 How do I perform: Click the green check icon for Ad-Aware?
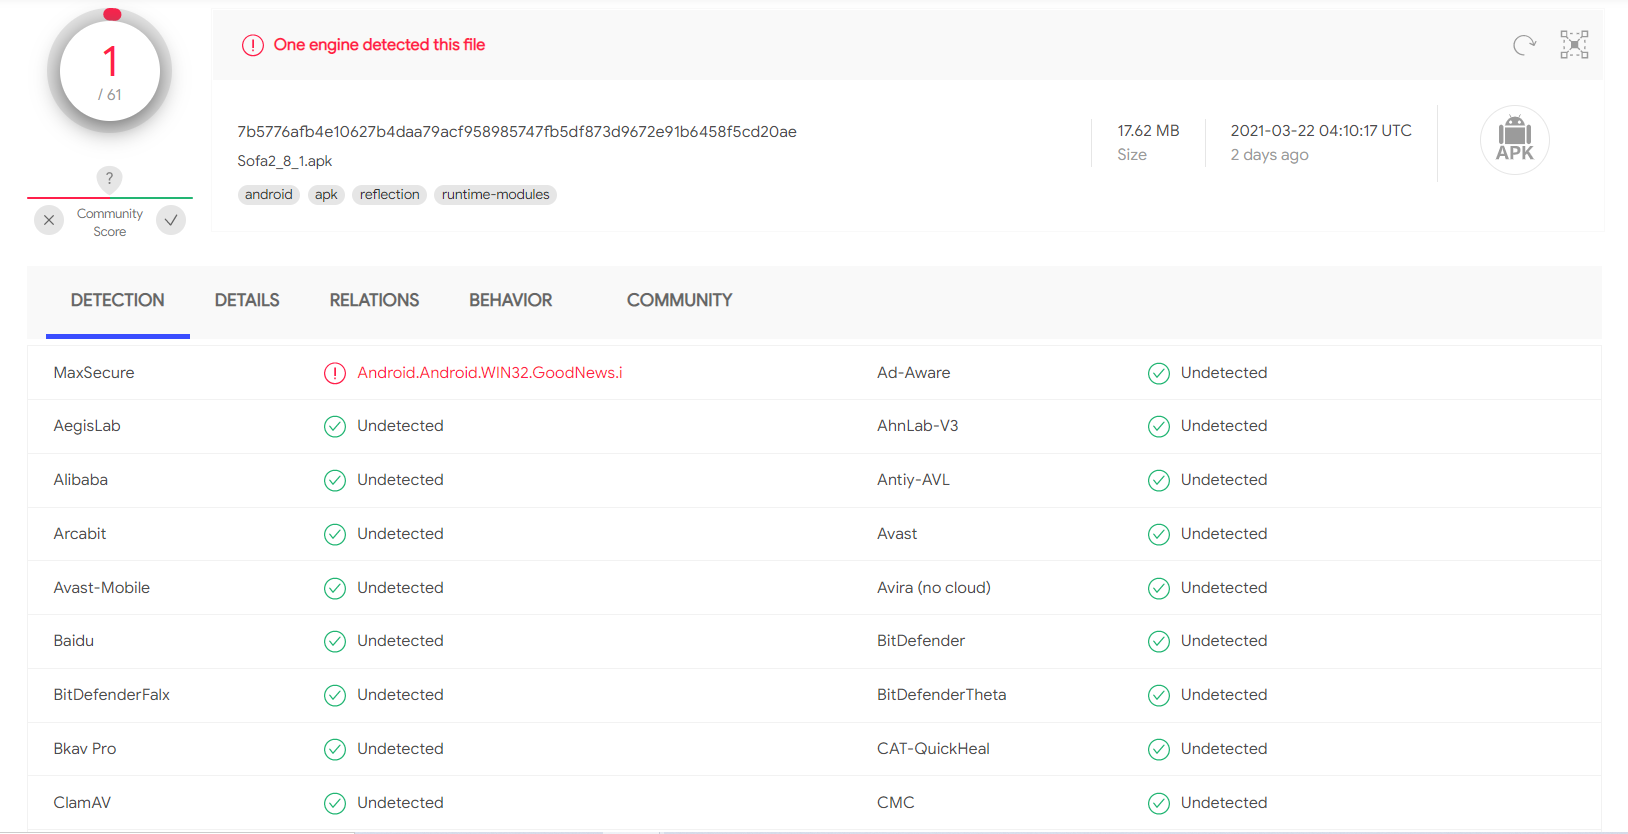pos(1158,373)
